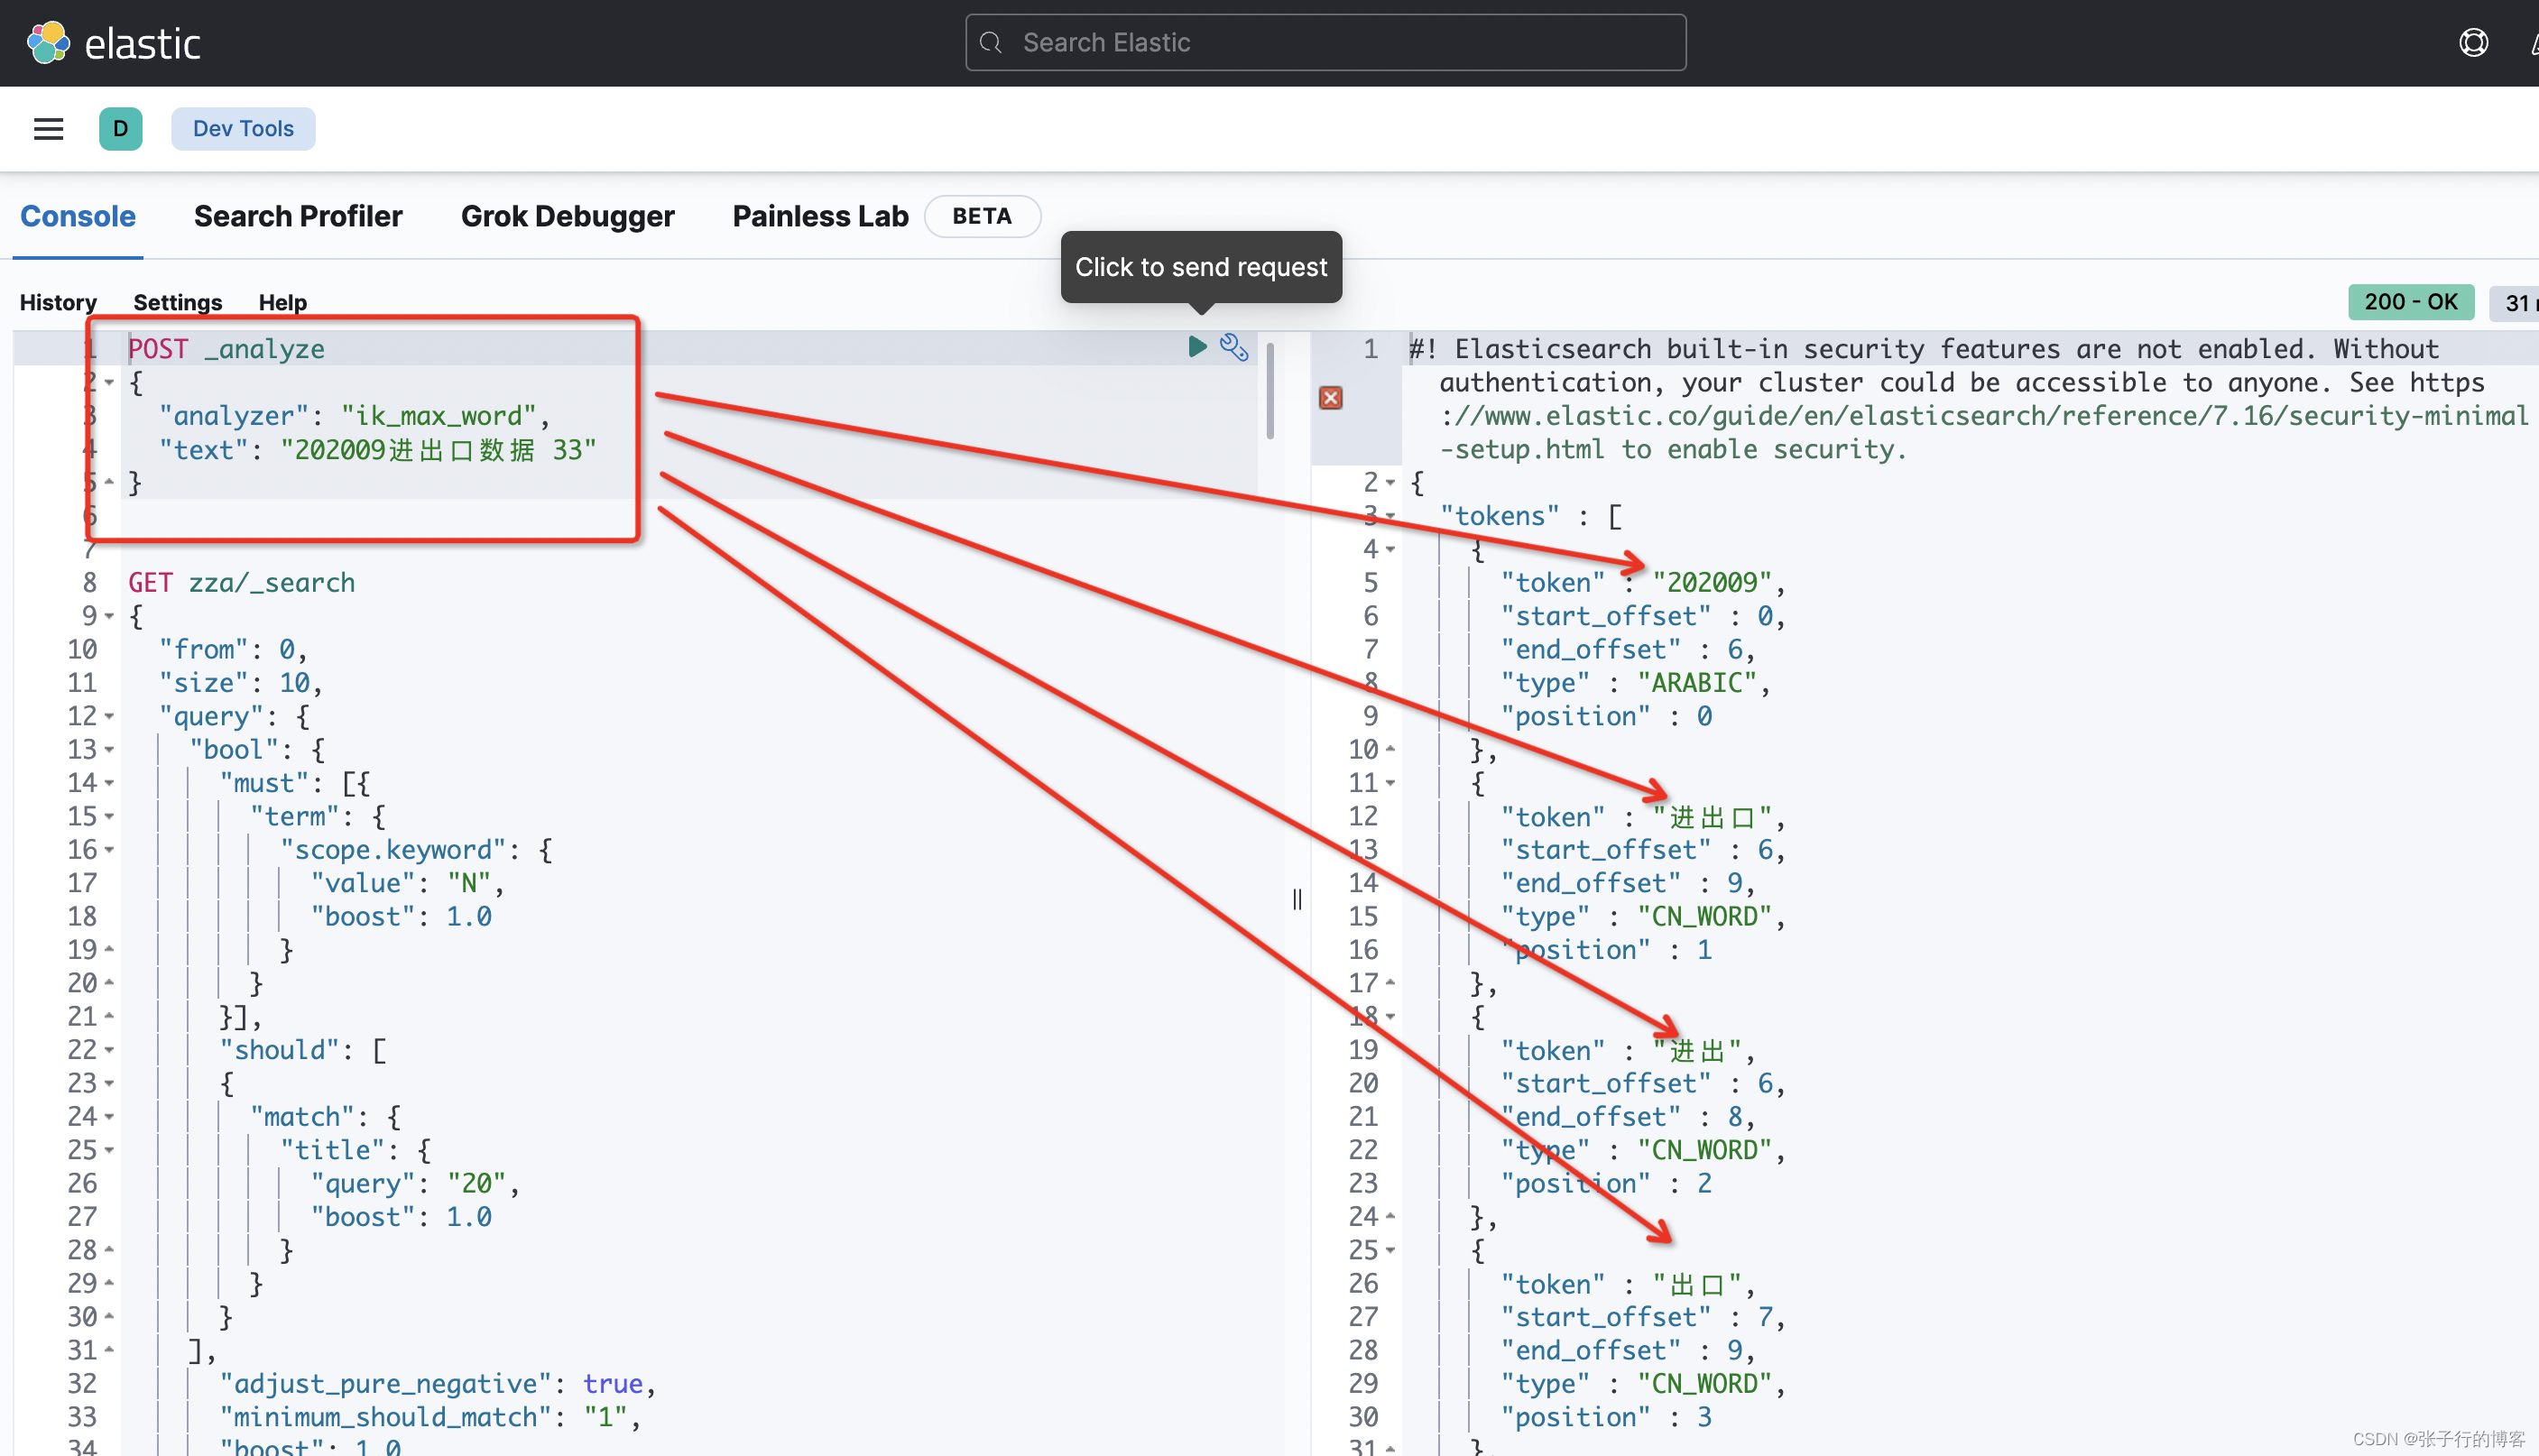Open the Grok Debugger tab
The height and width of the screenshot is (1456, 2539).
(x=567, y=216)
